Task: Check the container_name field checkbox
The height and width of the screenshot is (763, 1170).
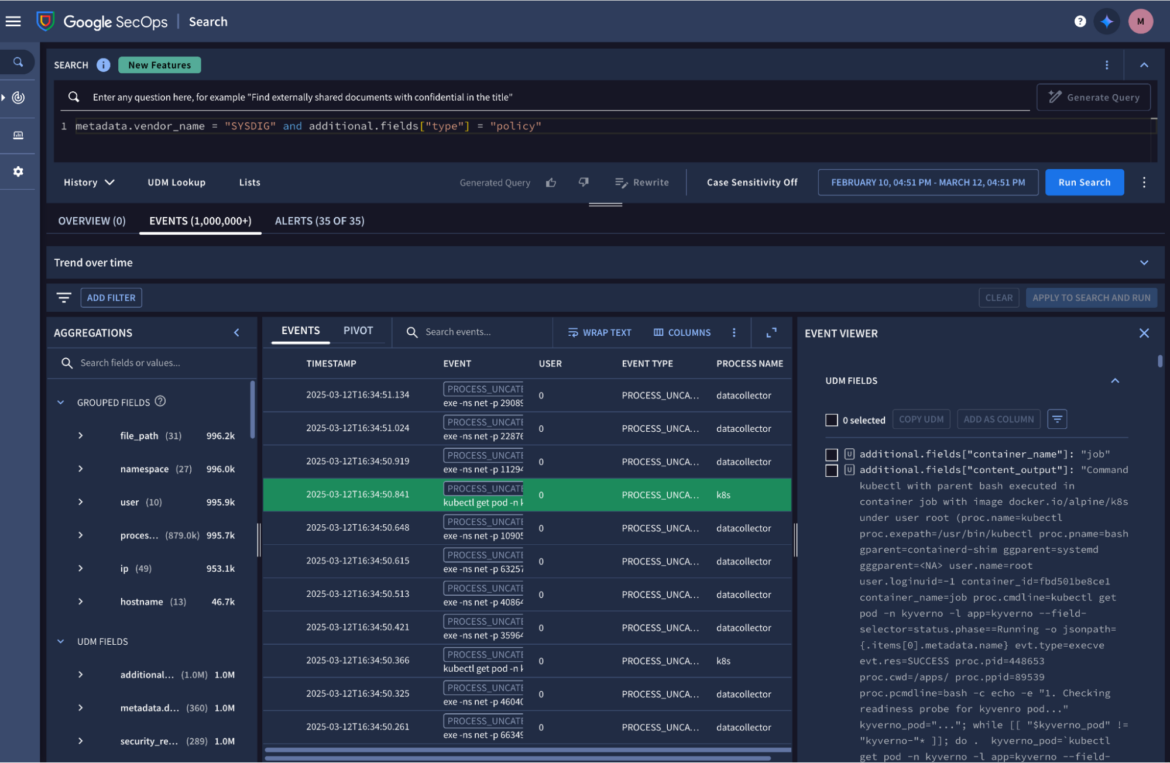Action: pos(831,454)
